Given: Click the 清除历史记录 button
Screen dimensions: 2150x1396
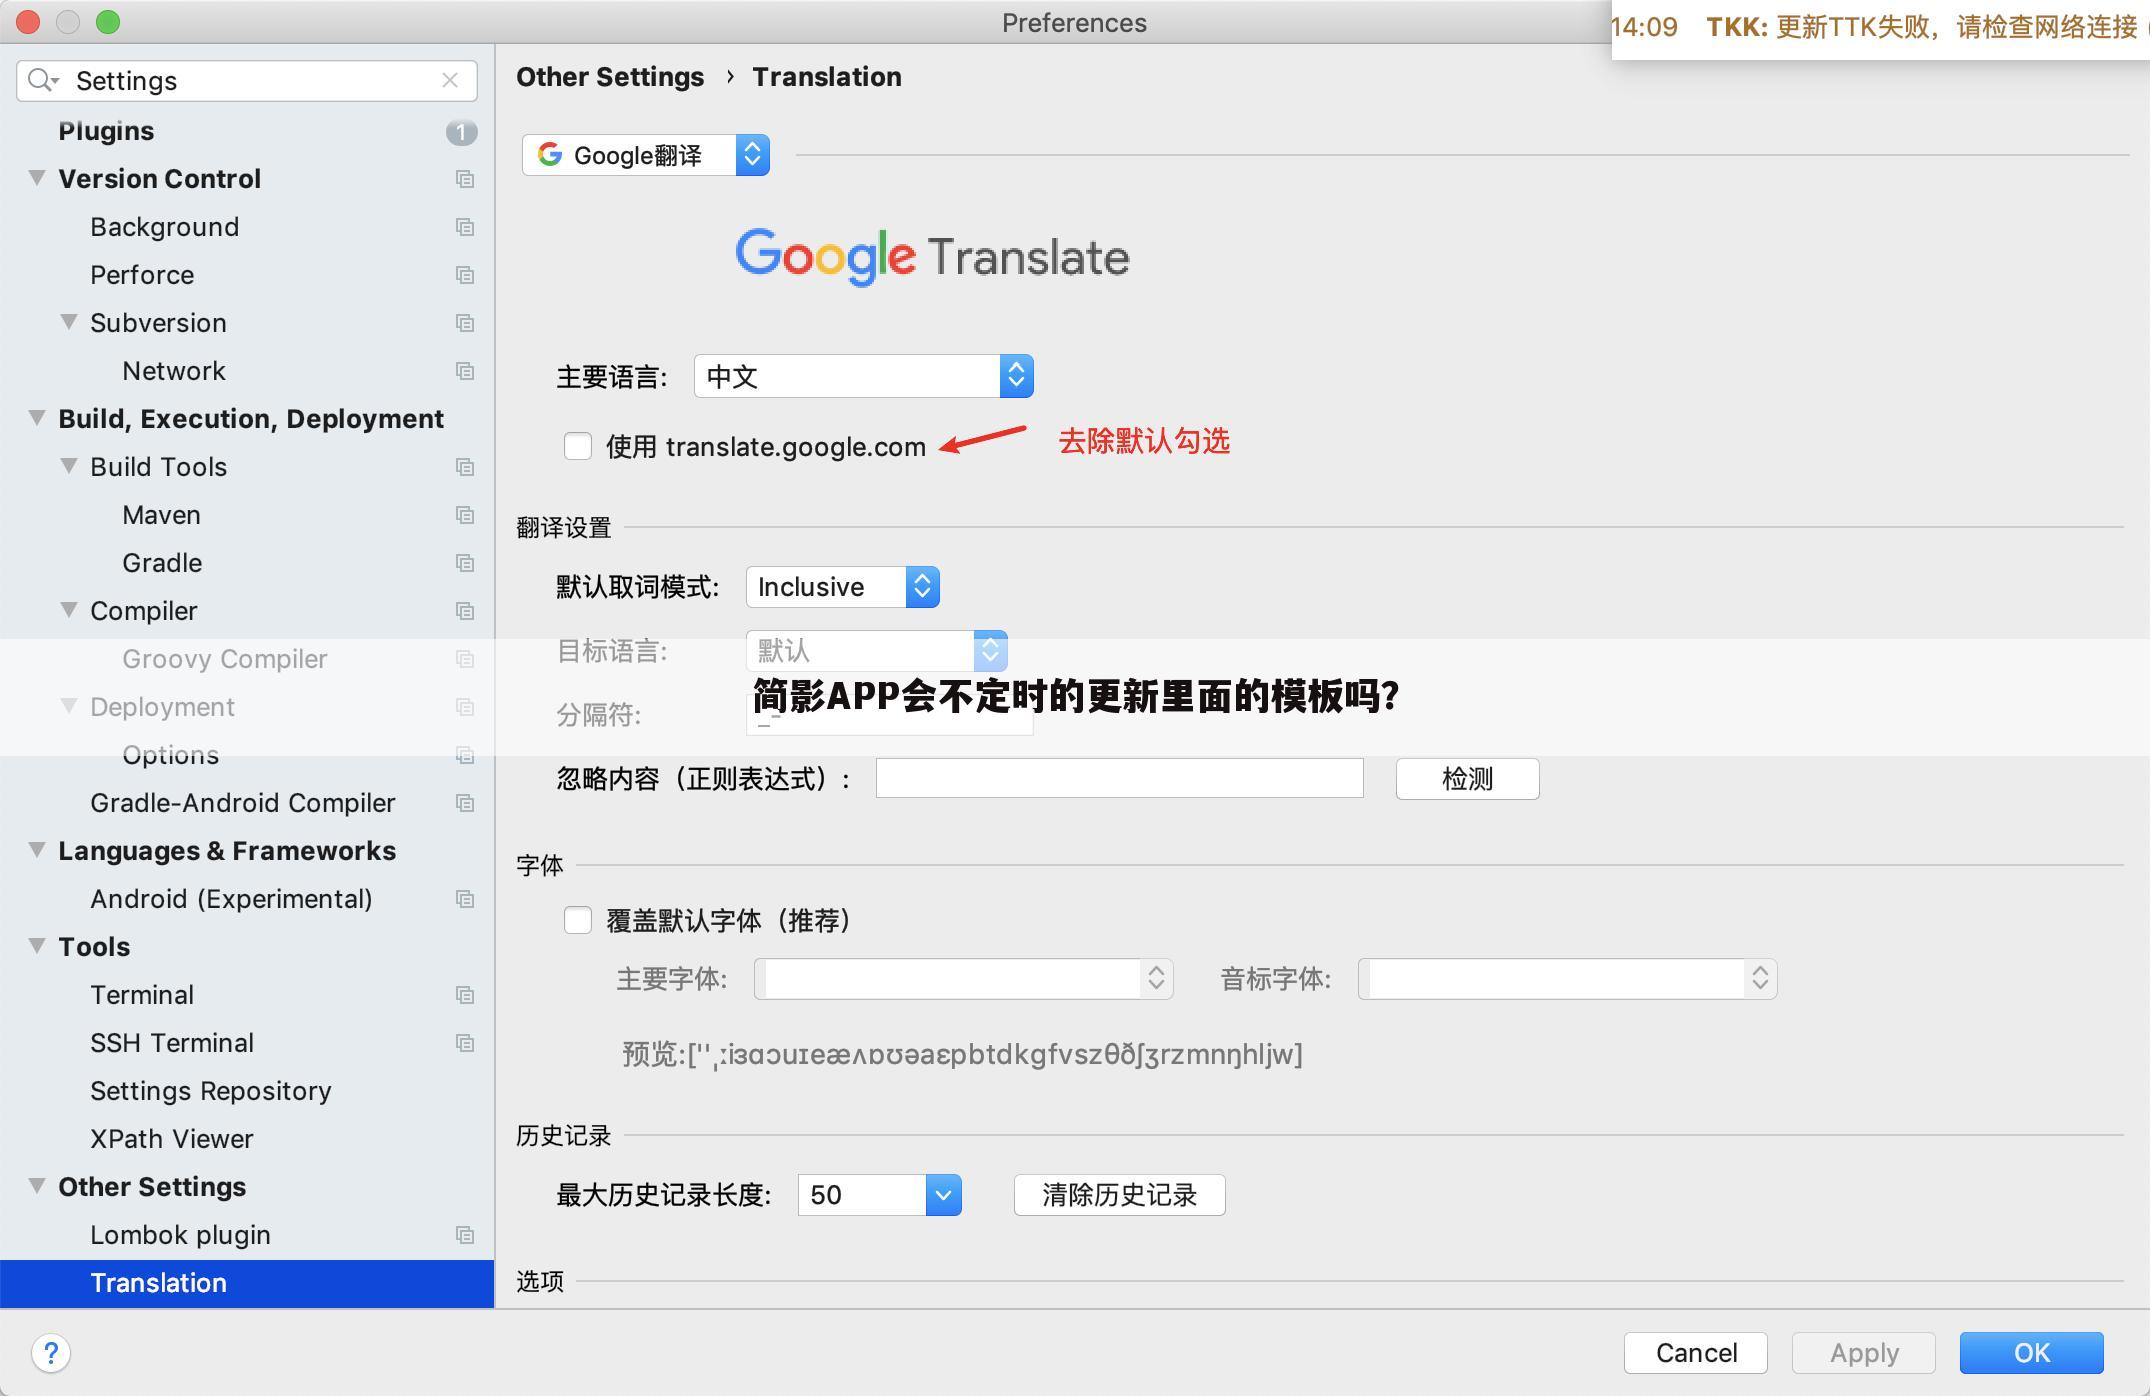Looking at the screenshot, I should [1119, 1195].
